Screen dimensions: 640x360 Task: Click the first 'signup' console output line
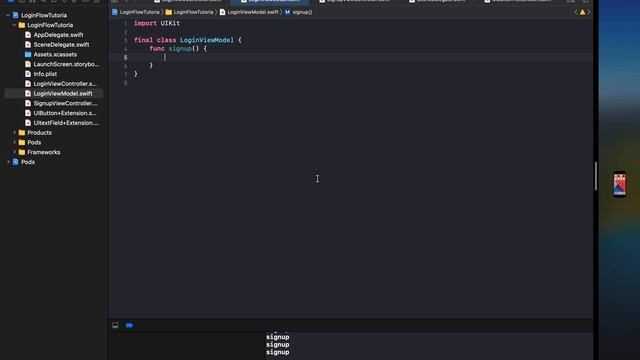click(278, 337)
